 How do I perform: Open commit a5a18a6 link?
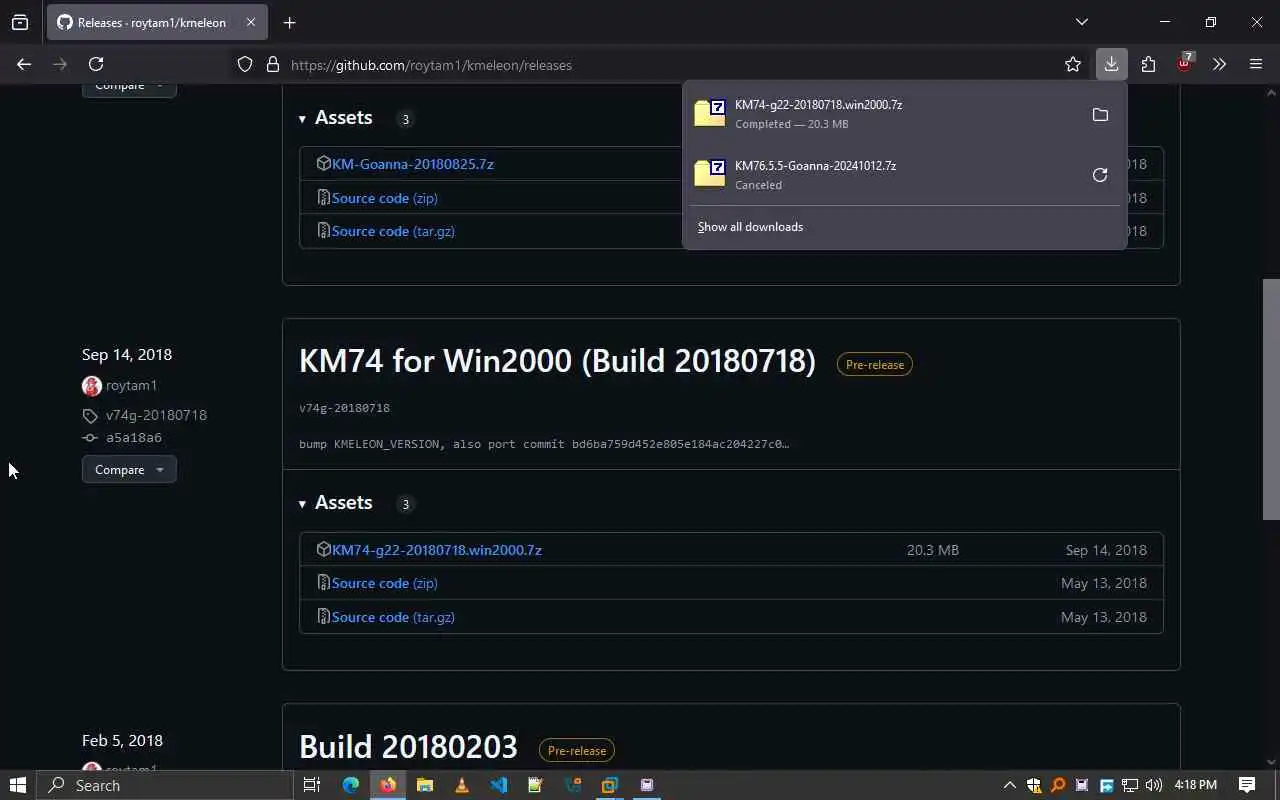click(134, 438)
